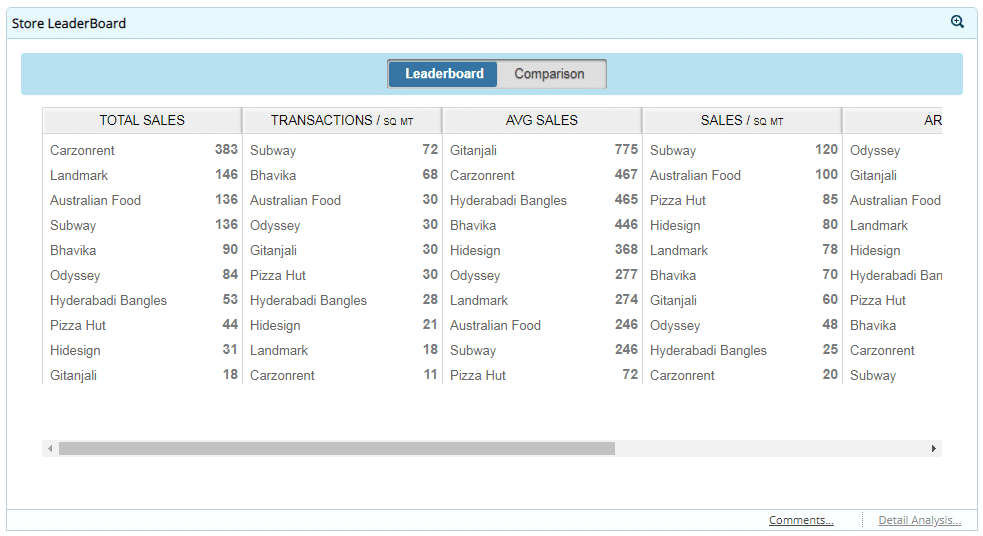This screenshot has height=536, width=983.
Task: Select Hidesign in Total Sales column
Action: [x=75, y=351]
